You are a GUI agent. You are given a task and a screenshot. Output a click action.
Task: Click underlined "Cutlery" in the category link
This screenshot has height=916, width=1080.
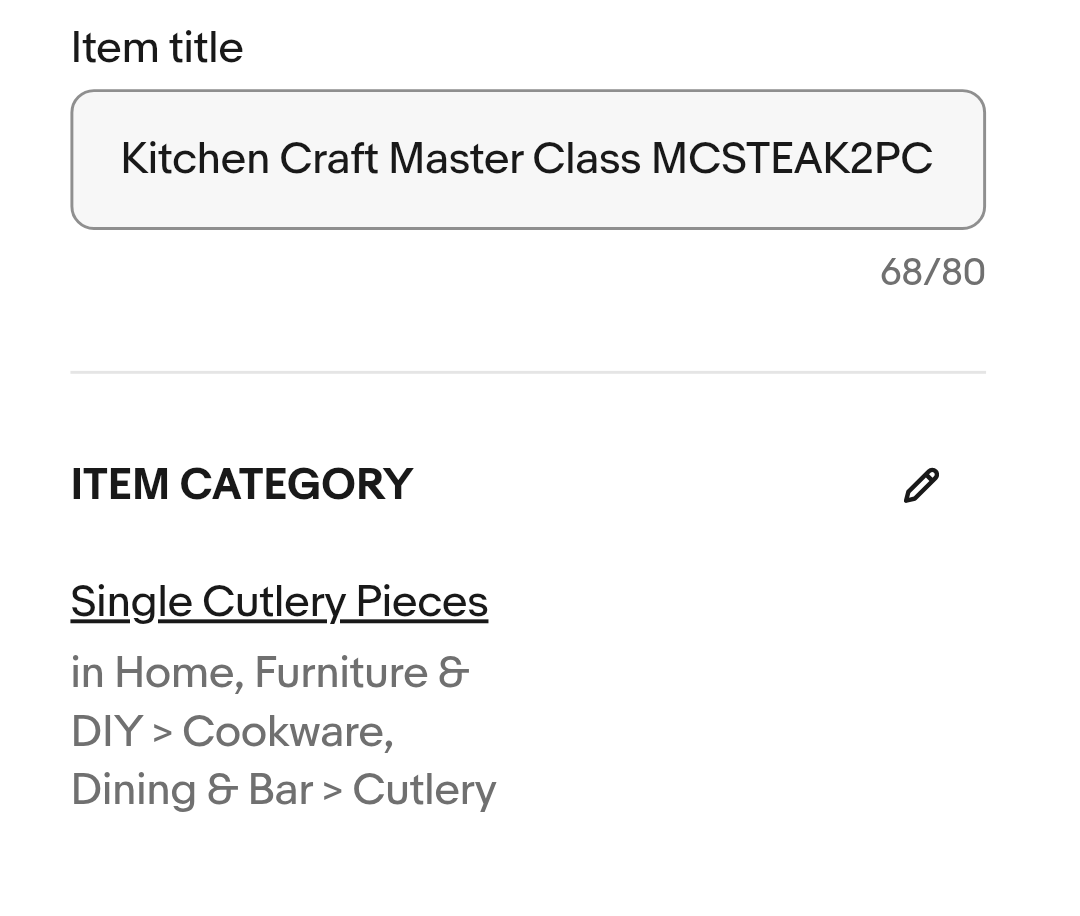pos(274,602)
